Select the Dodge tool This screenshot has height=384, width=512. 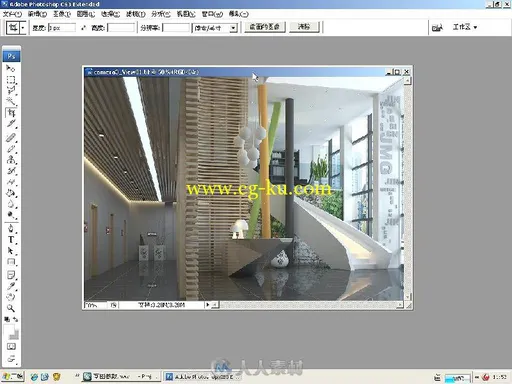coord(11,215)
